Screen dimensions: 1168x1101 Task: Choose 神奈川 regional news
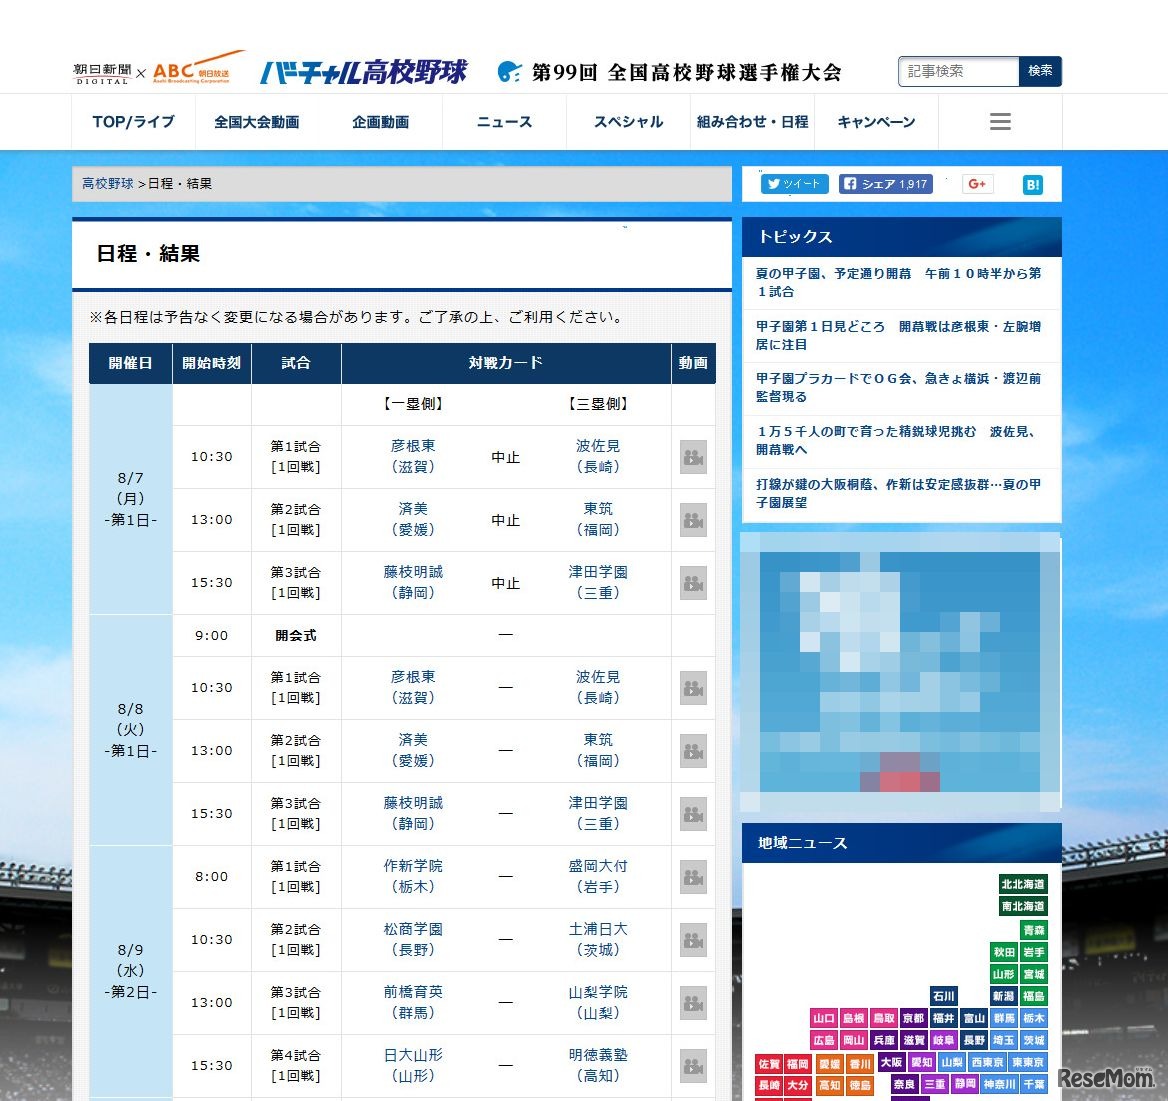pos(999,1085)
